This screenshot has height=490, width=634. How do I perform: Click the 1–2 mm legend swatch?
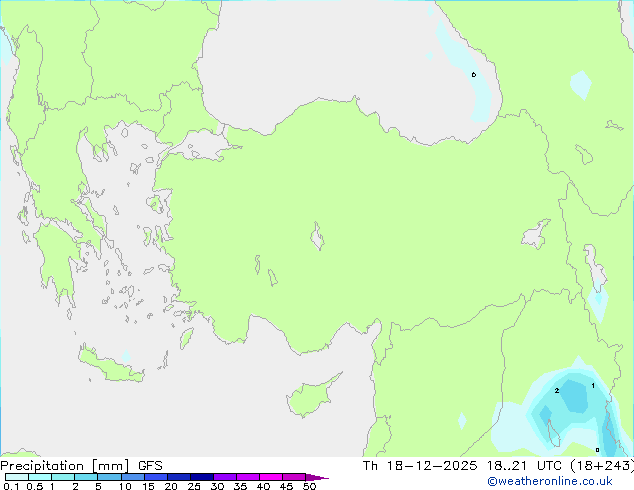(63, 477)
